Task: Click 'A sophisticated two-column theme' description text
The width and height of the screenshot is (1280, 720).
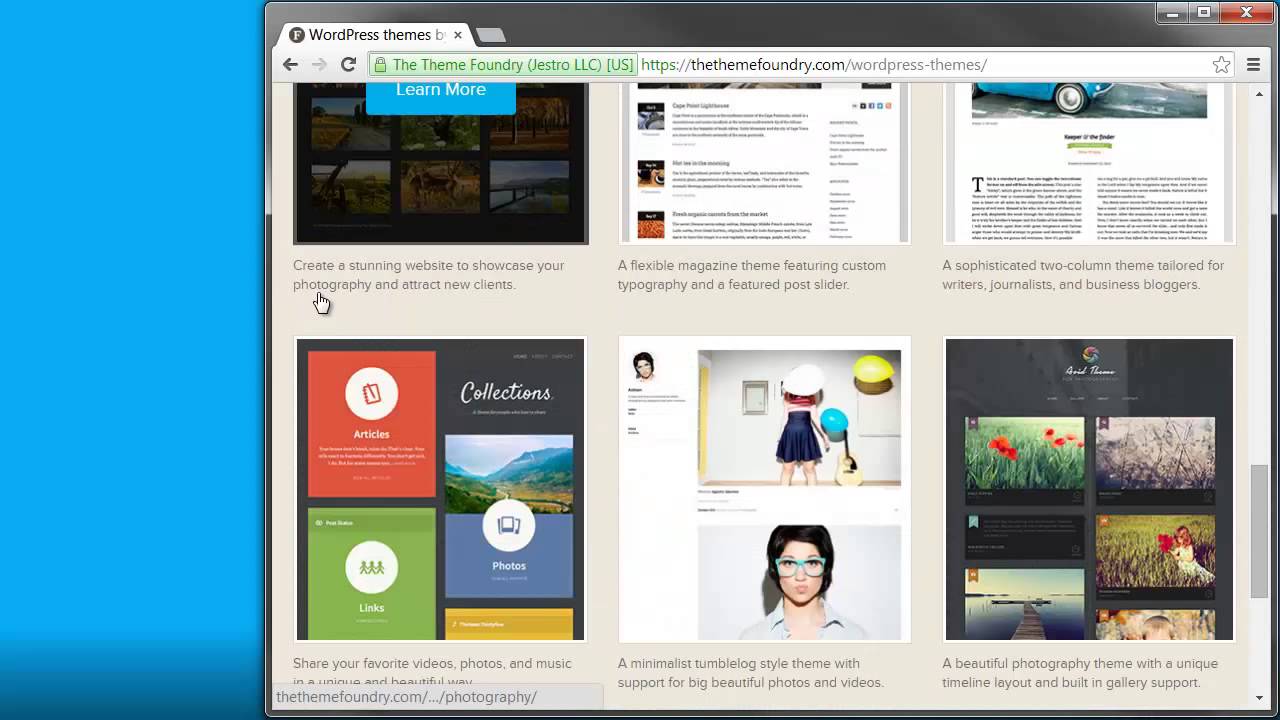Action: pos(1083,275)
